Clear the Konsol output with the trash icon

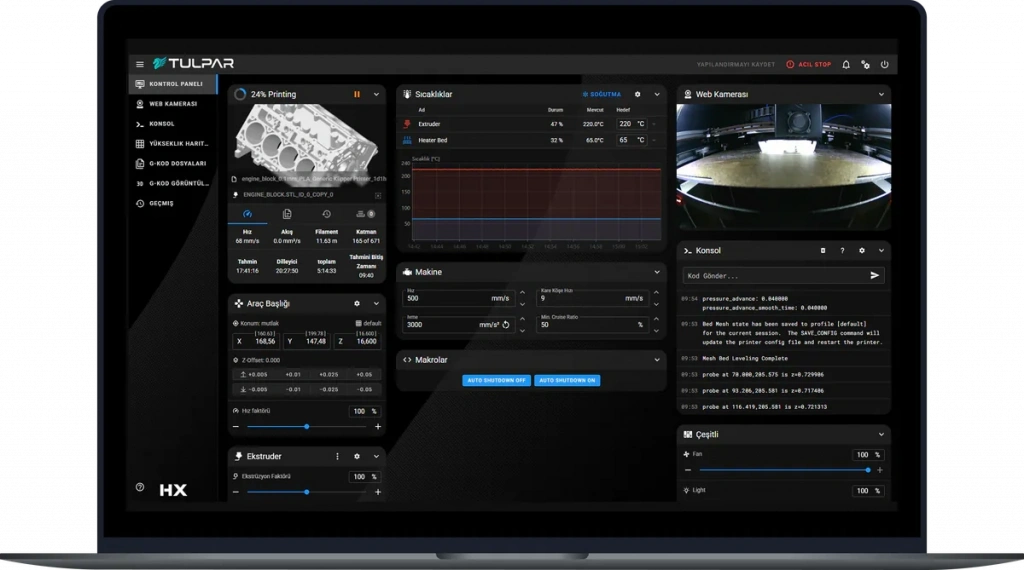(x=823, y=250)
